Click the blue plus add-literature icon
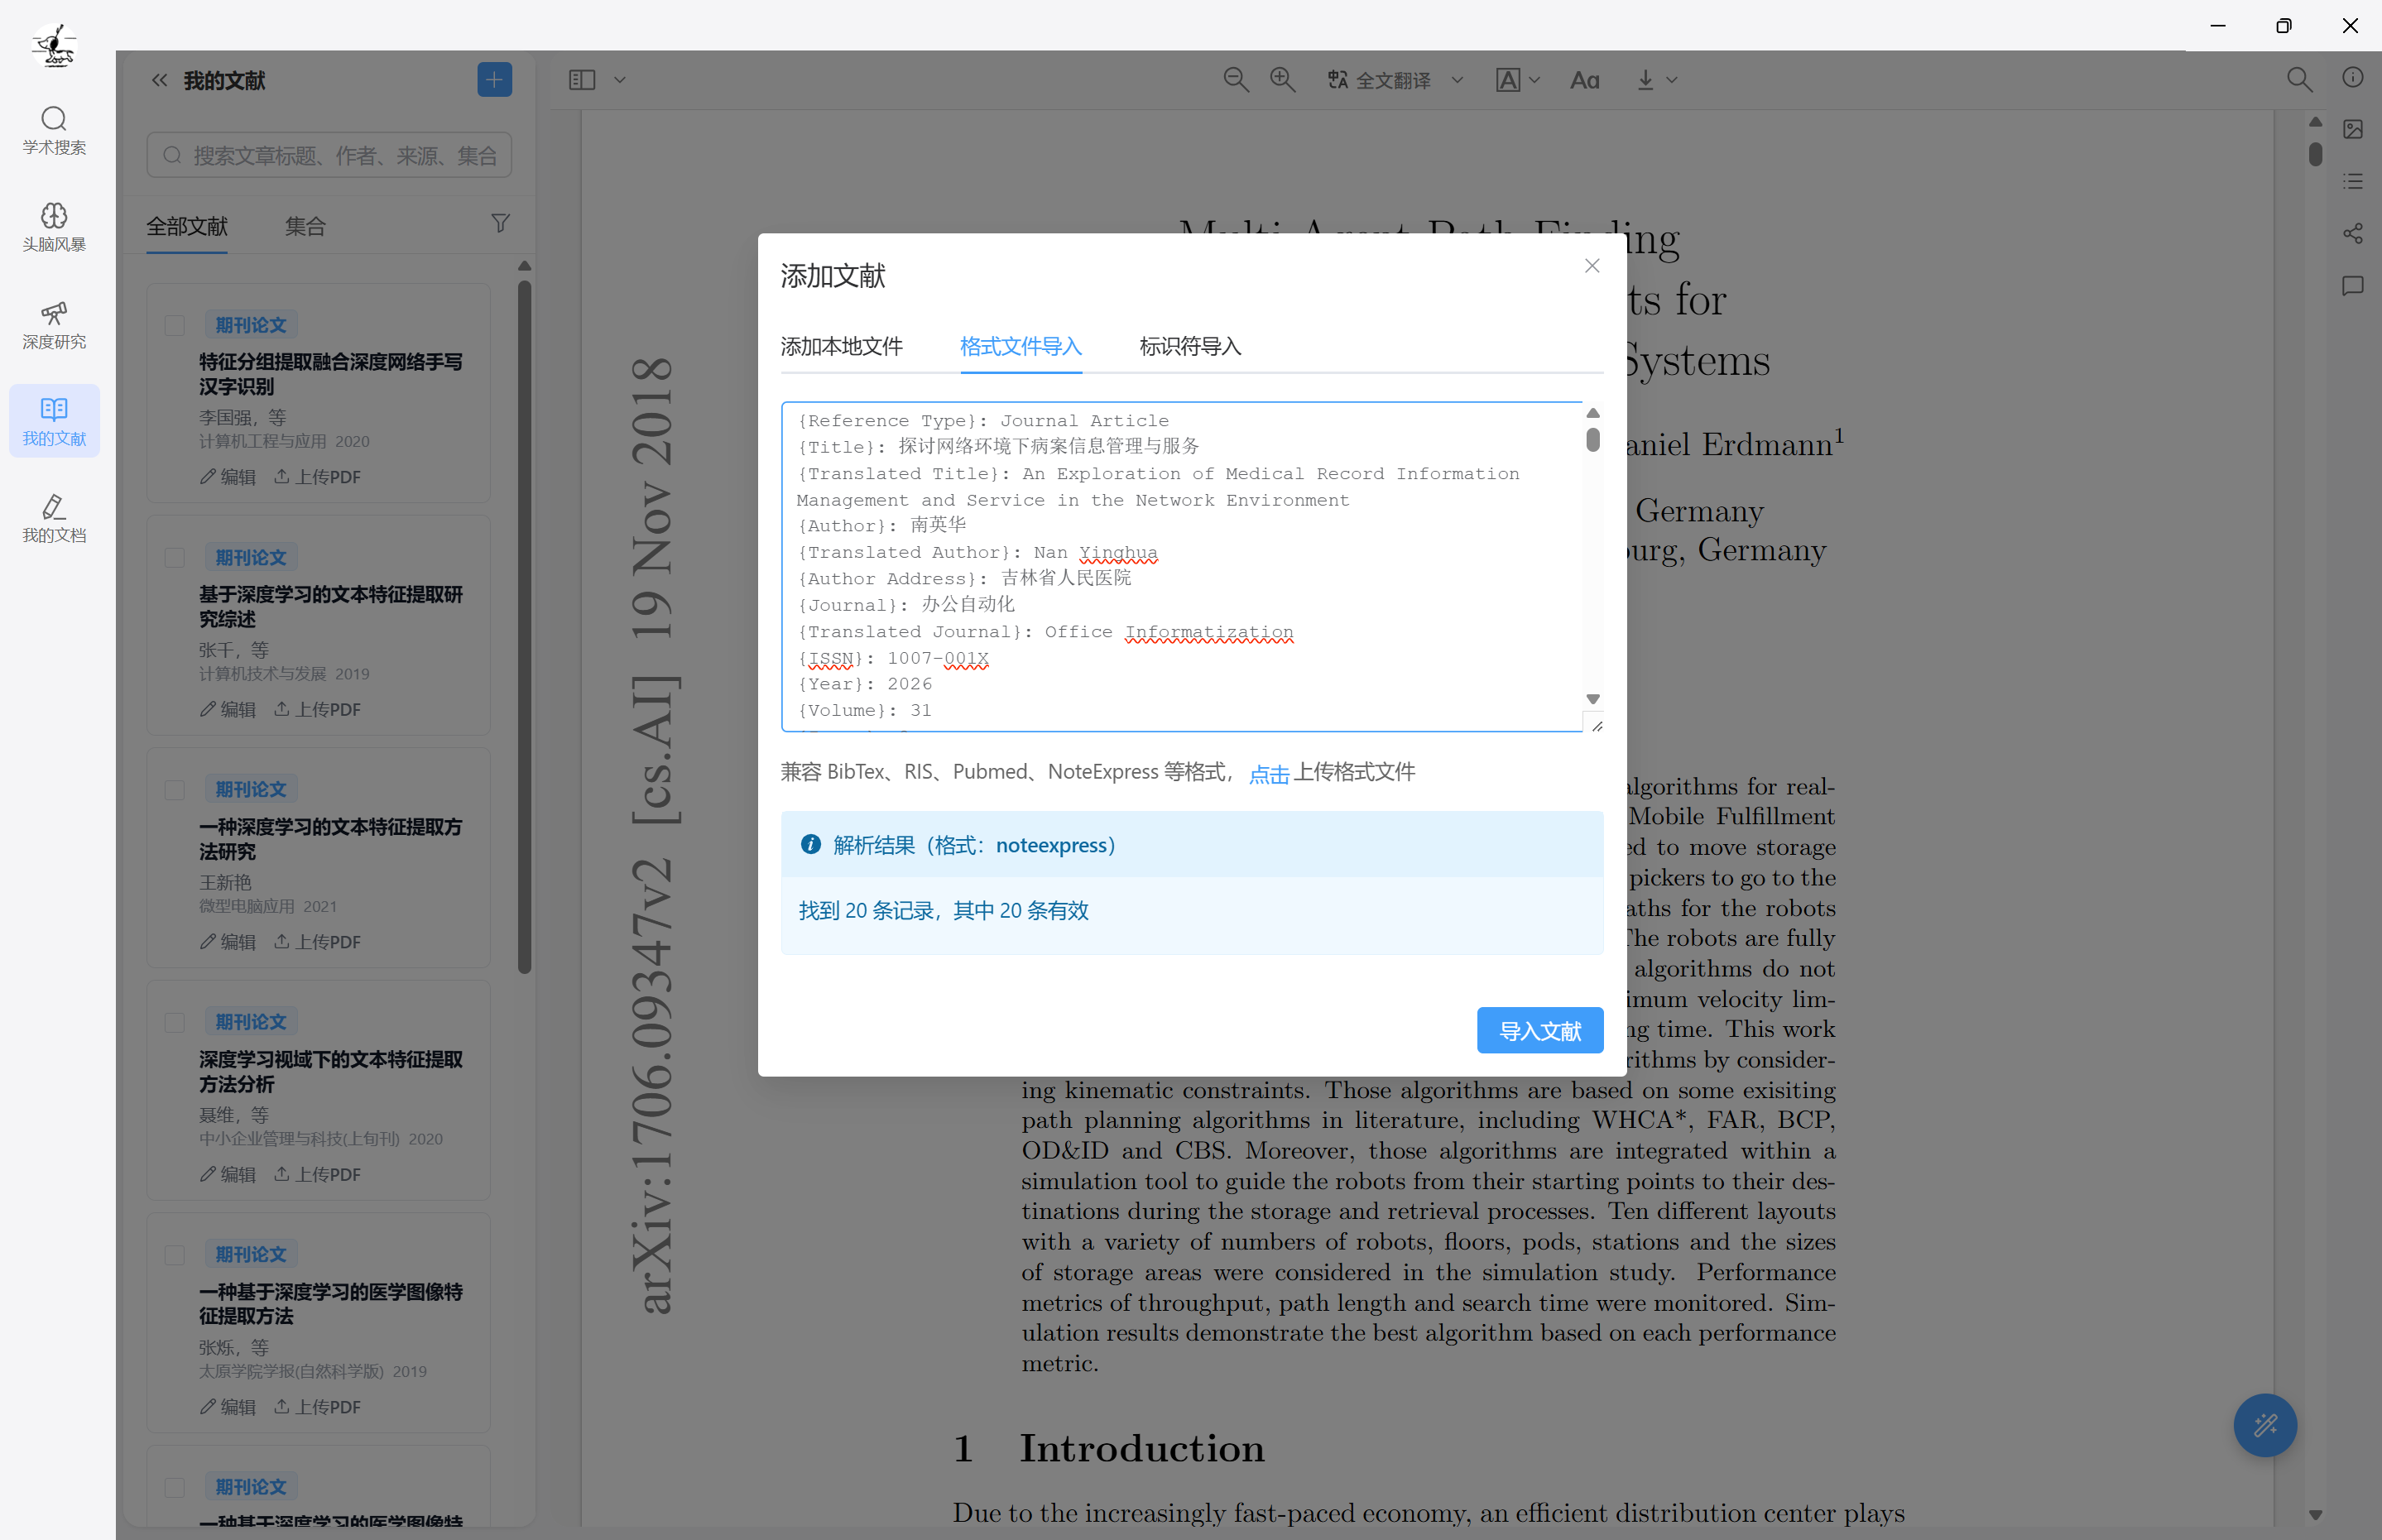2382x1540 pixels. pyautogui.click(x=494, y=80)
